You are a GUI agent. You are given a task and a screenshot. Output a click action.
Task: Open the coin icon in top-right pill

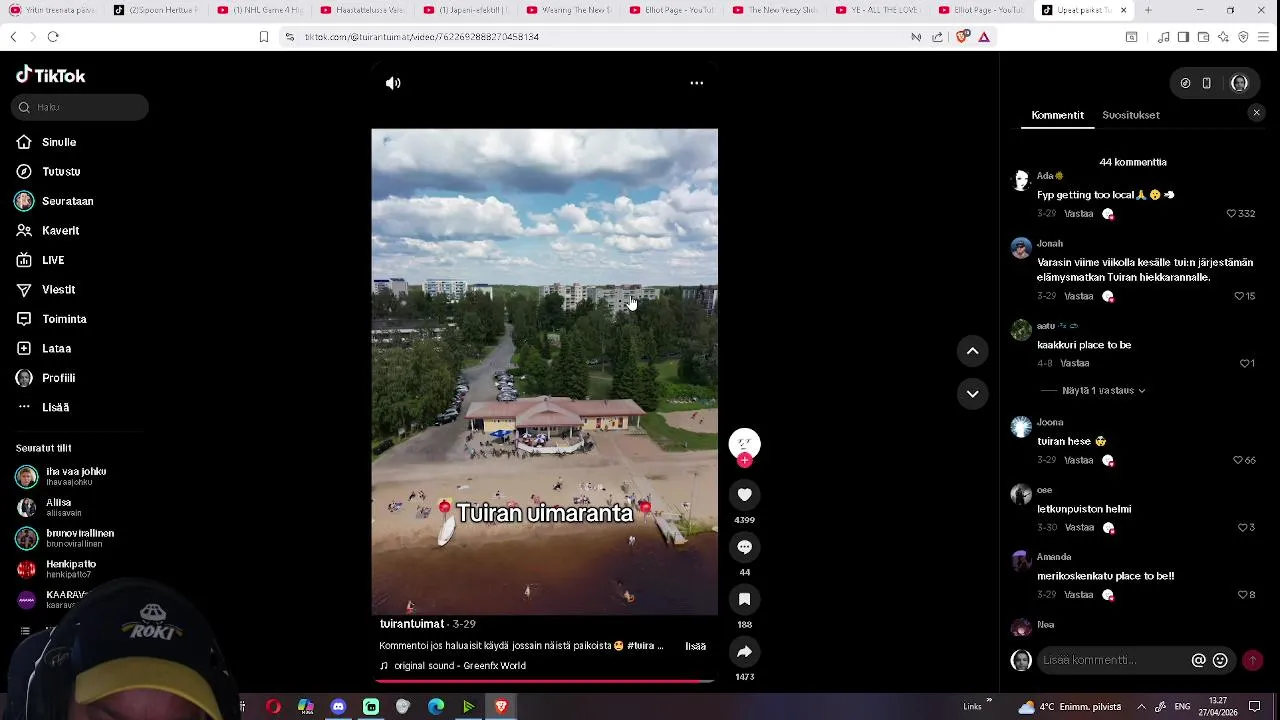(x=1186, y=83)
